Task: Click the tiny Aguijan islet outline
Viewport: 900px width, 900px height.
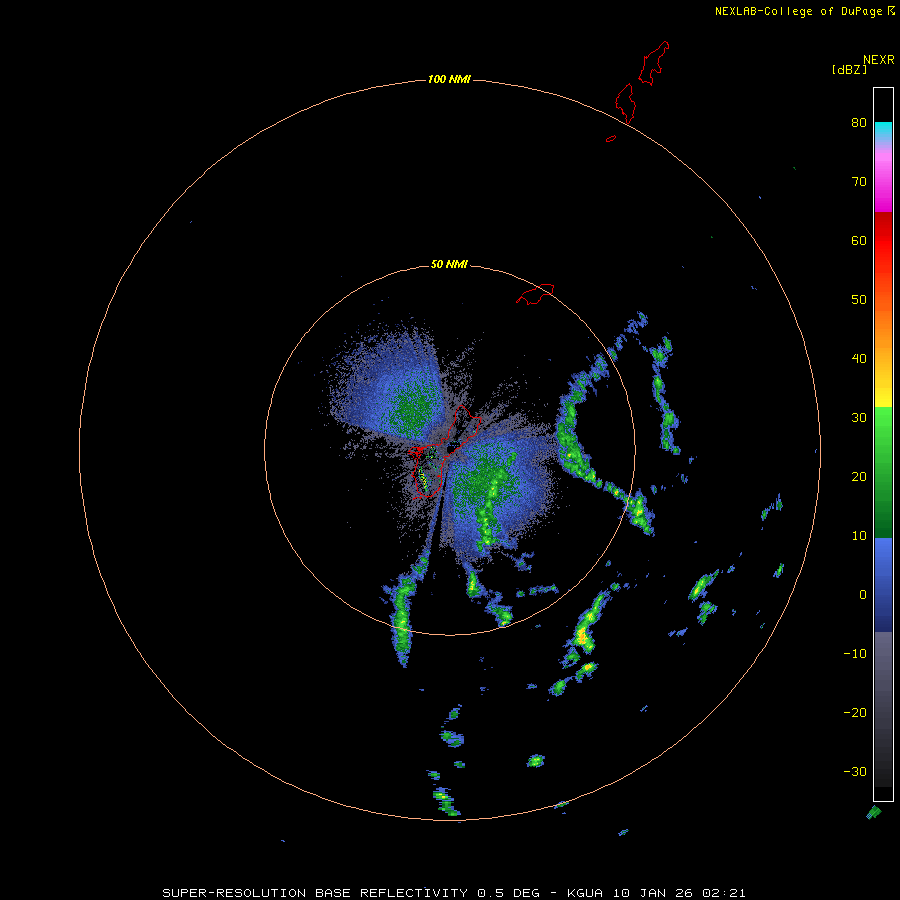Action: tap(611, 138)
